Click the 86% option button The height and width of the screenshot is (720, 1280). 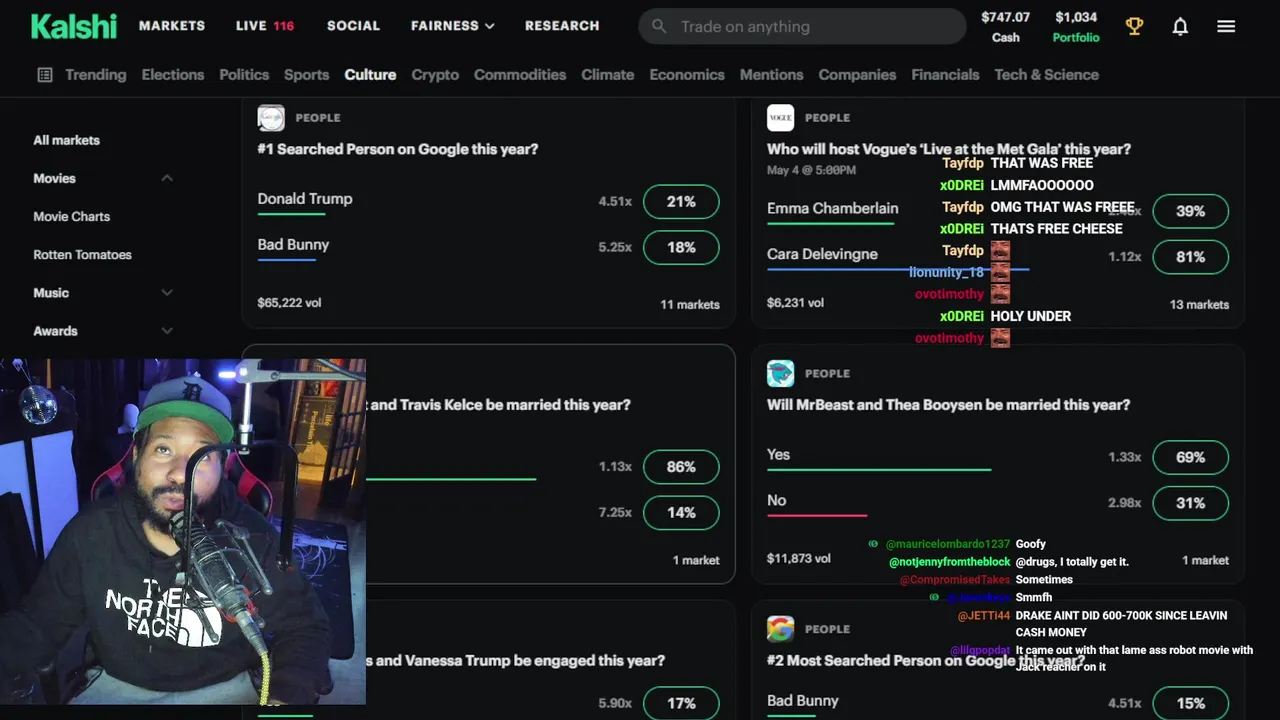pyautogui.click(x=681, y=467)
